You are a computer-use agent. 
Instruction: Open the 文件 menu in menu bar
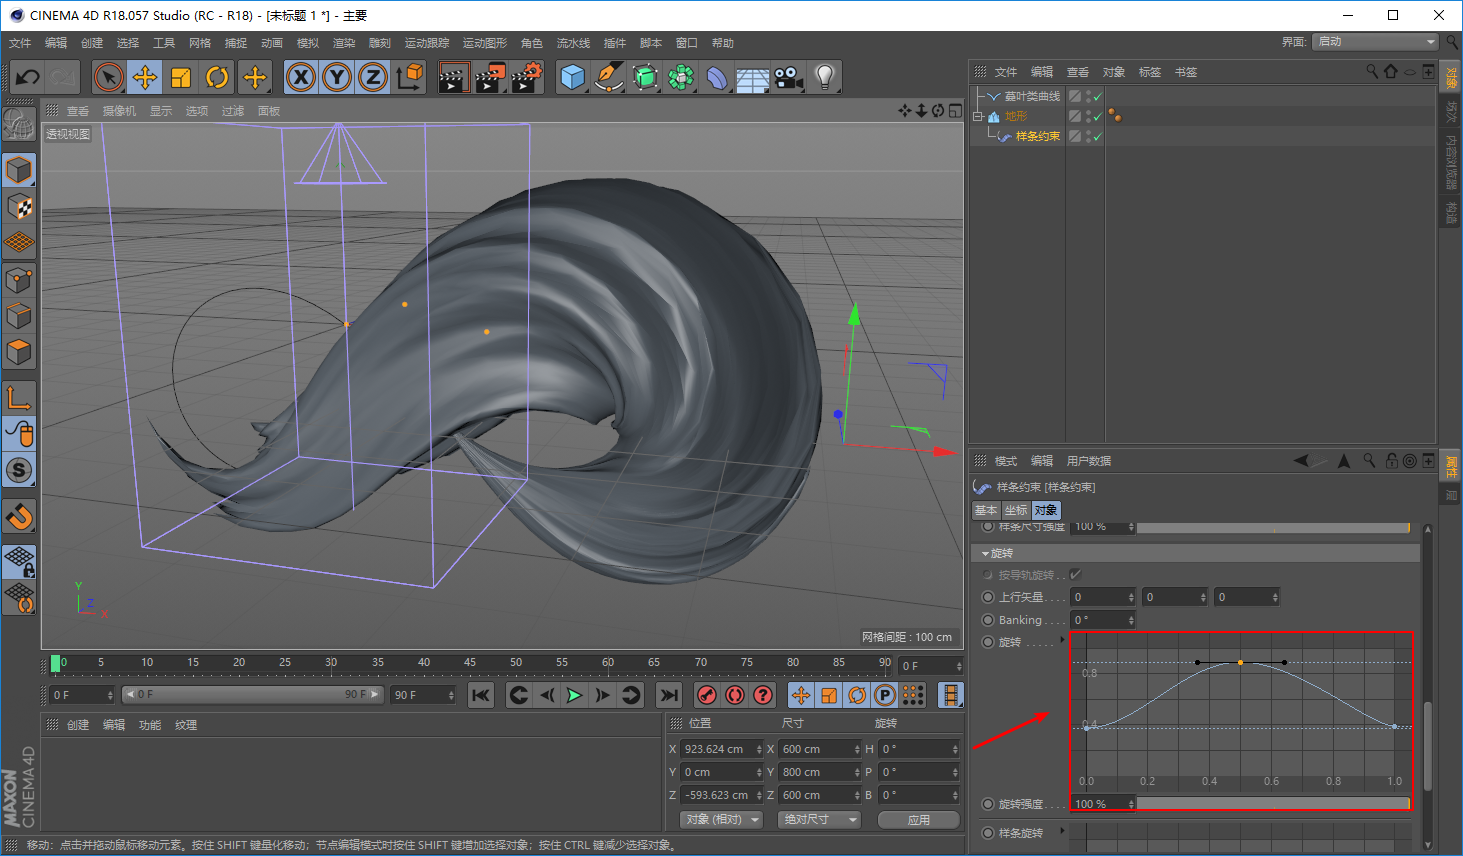pos(20,43)
